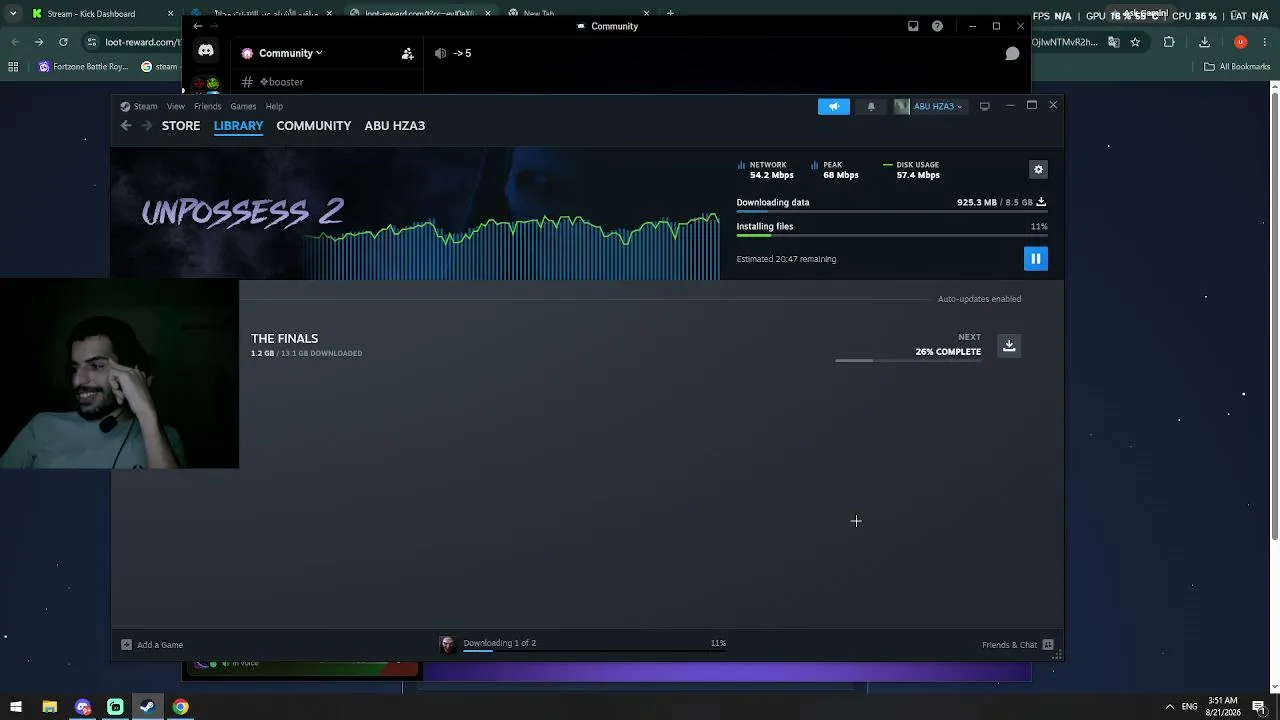Click the voice channel speaker icon in Discord
Viewport: 1280px width, 720px height.
pyautogui.click(x=440, y=53)
